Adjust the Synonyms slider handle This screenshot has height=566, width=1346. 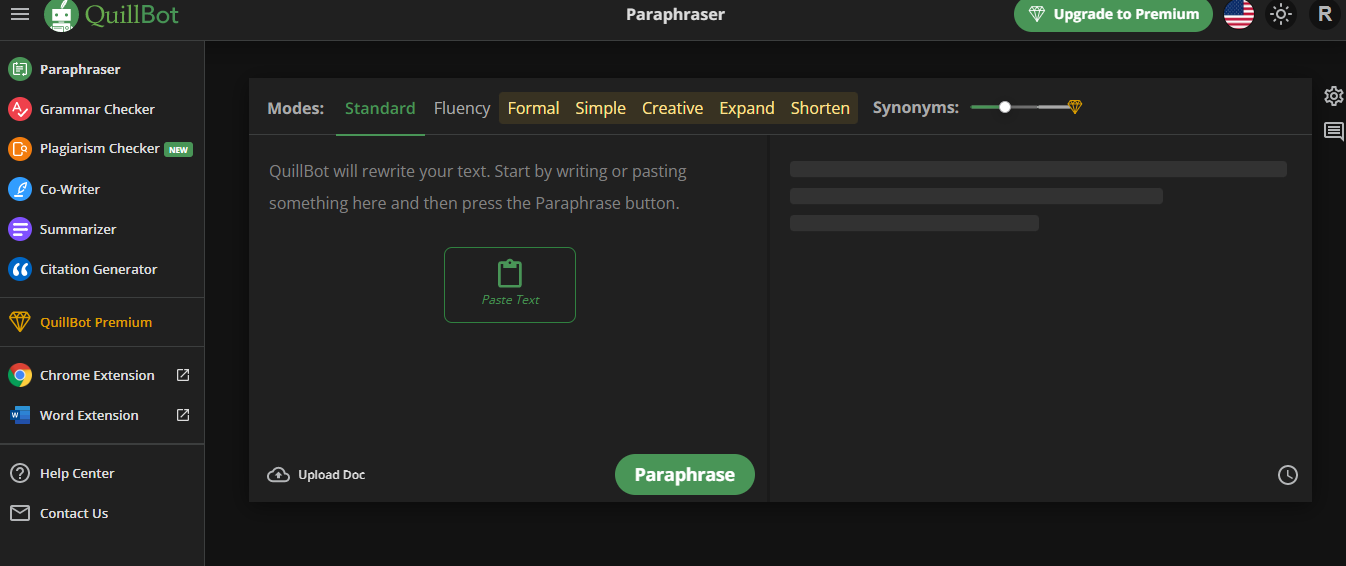(1005, 107)
